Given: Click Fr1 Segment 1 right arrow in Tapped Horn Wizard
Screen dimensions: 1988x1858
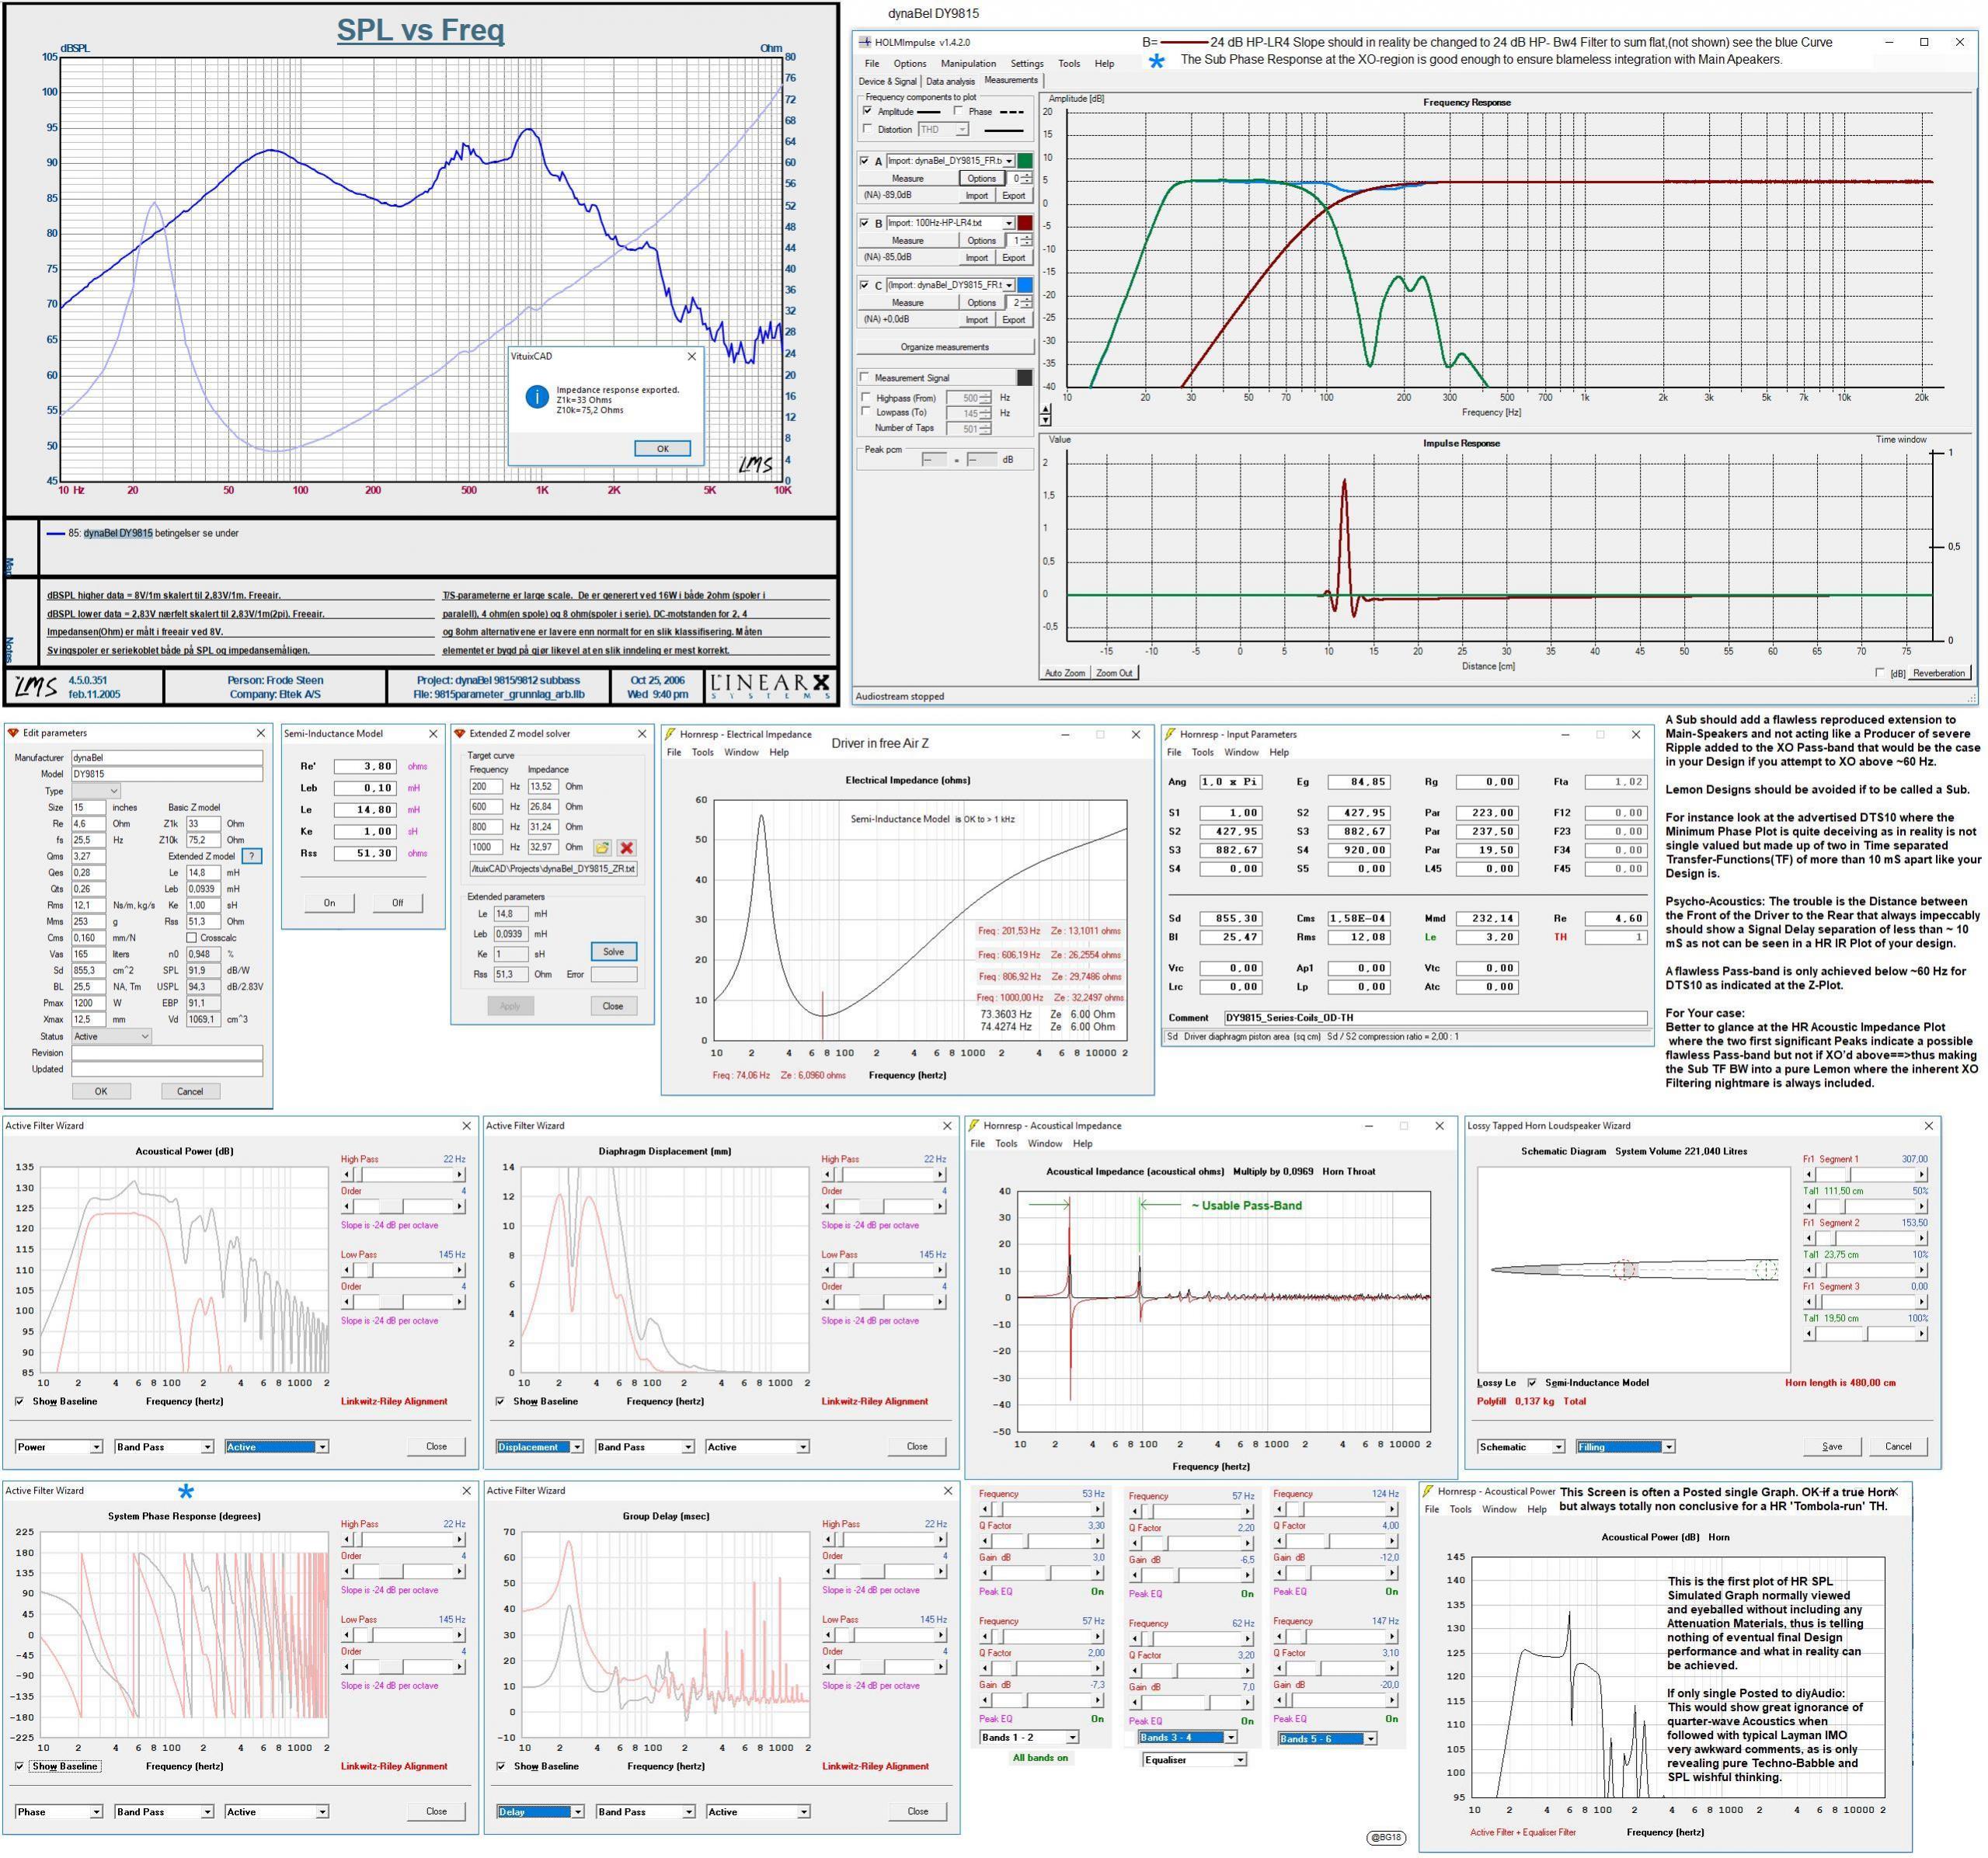Looking at the screenshot, I should coord(1923,1174).
